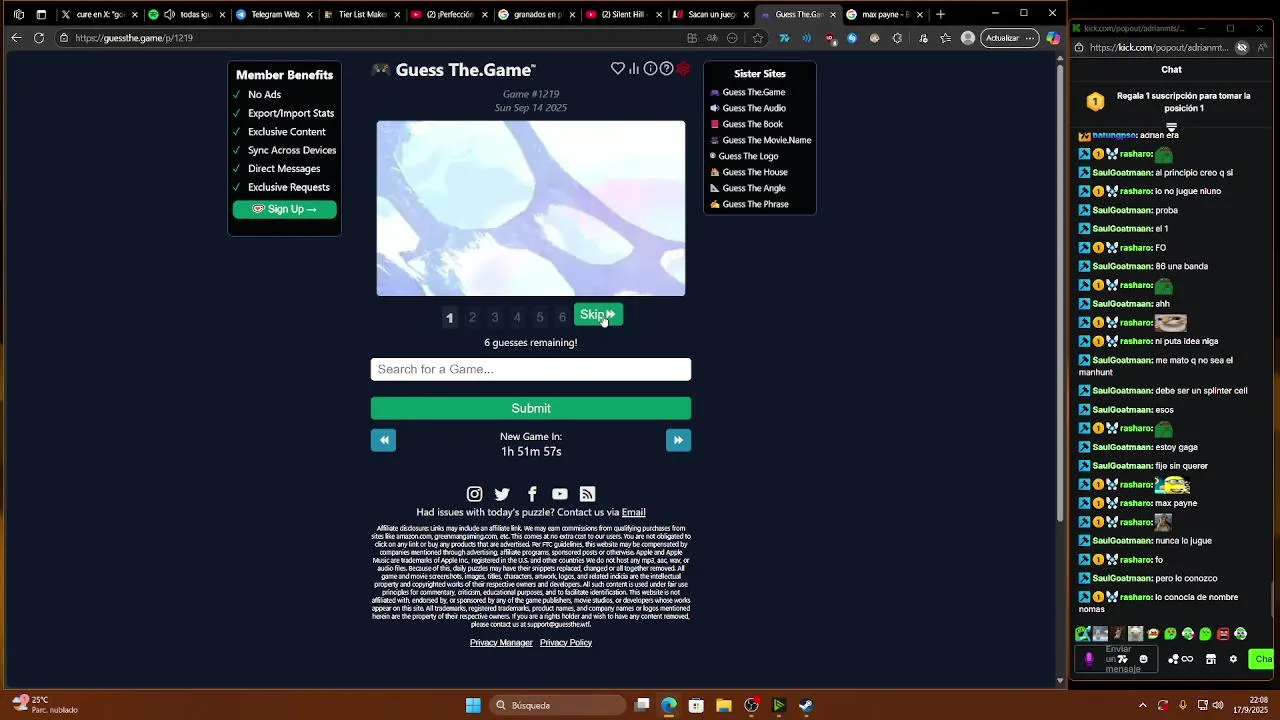Open File Explorer from the taskbar
Screen dimensions: 1280x720
click(x=724, y=705)
